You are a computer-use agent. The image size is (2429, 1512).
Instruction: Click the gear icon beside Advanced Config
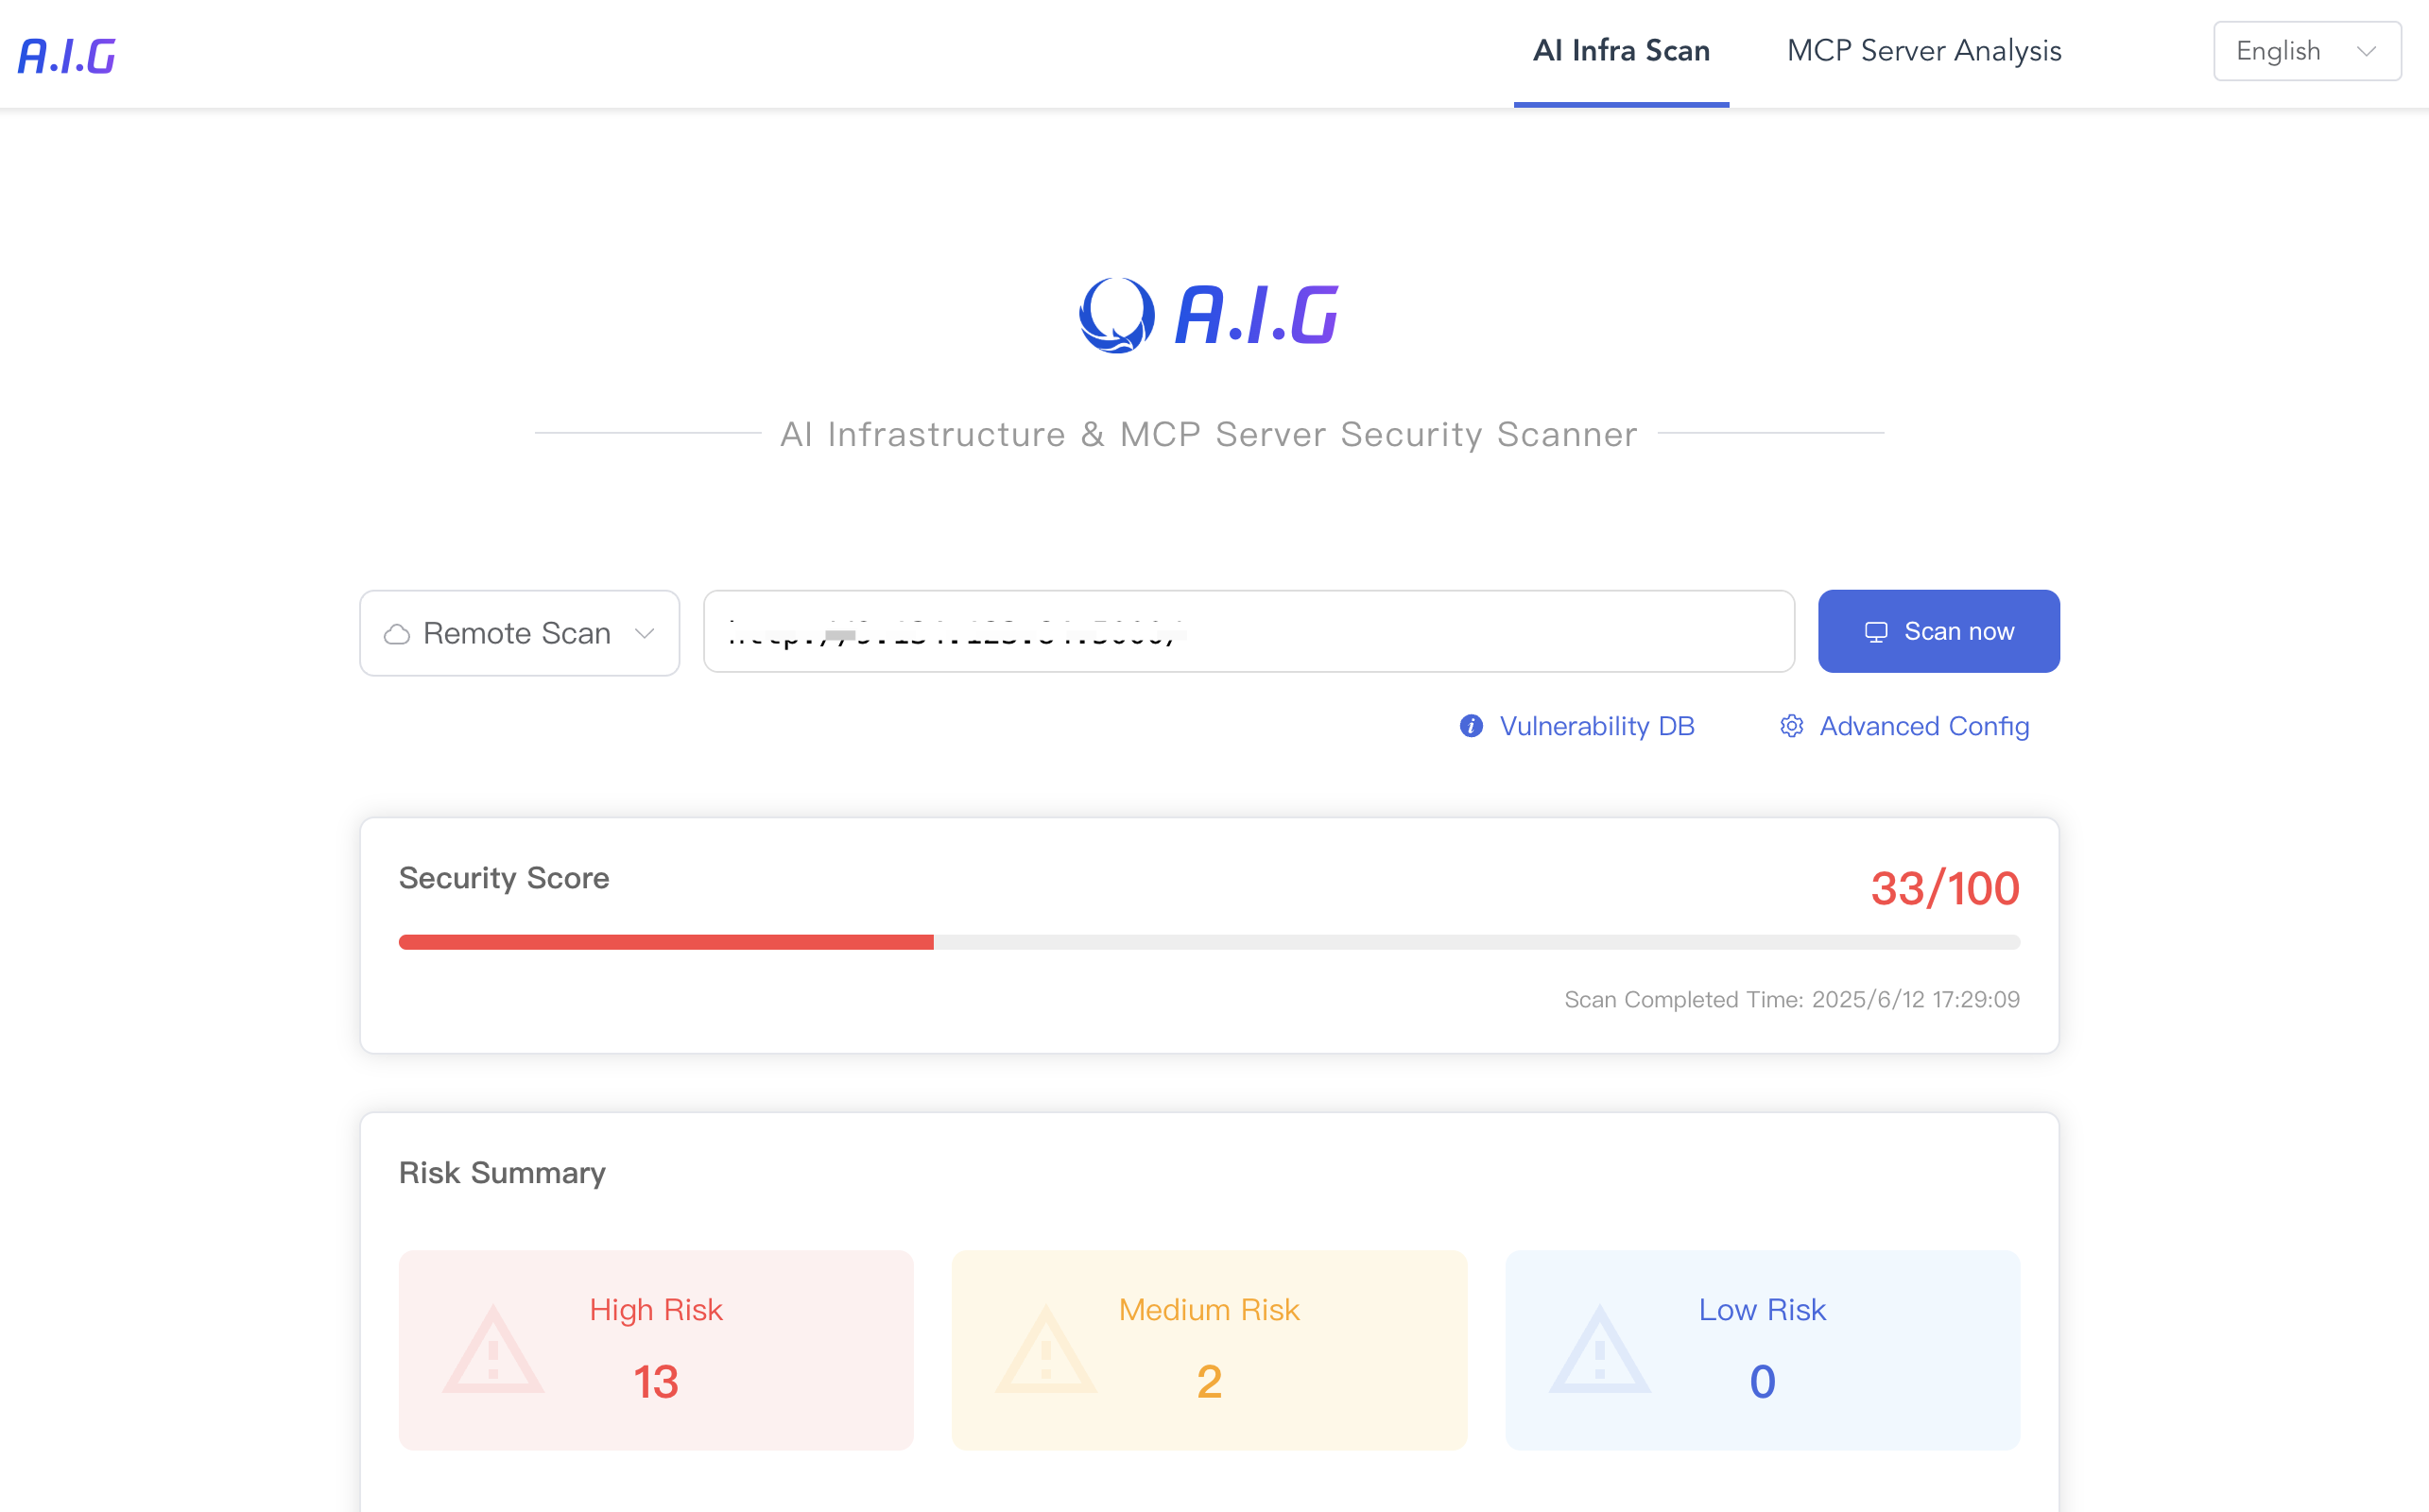1791,726
